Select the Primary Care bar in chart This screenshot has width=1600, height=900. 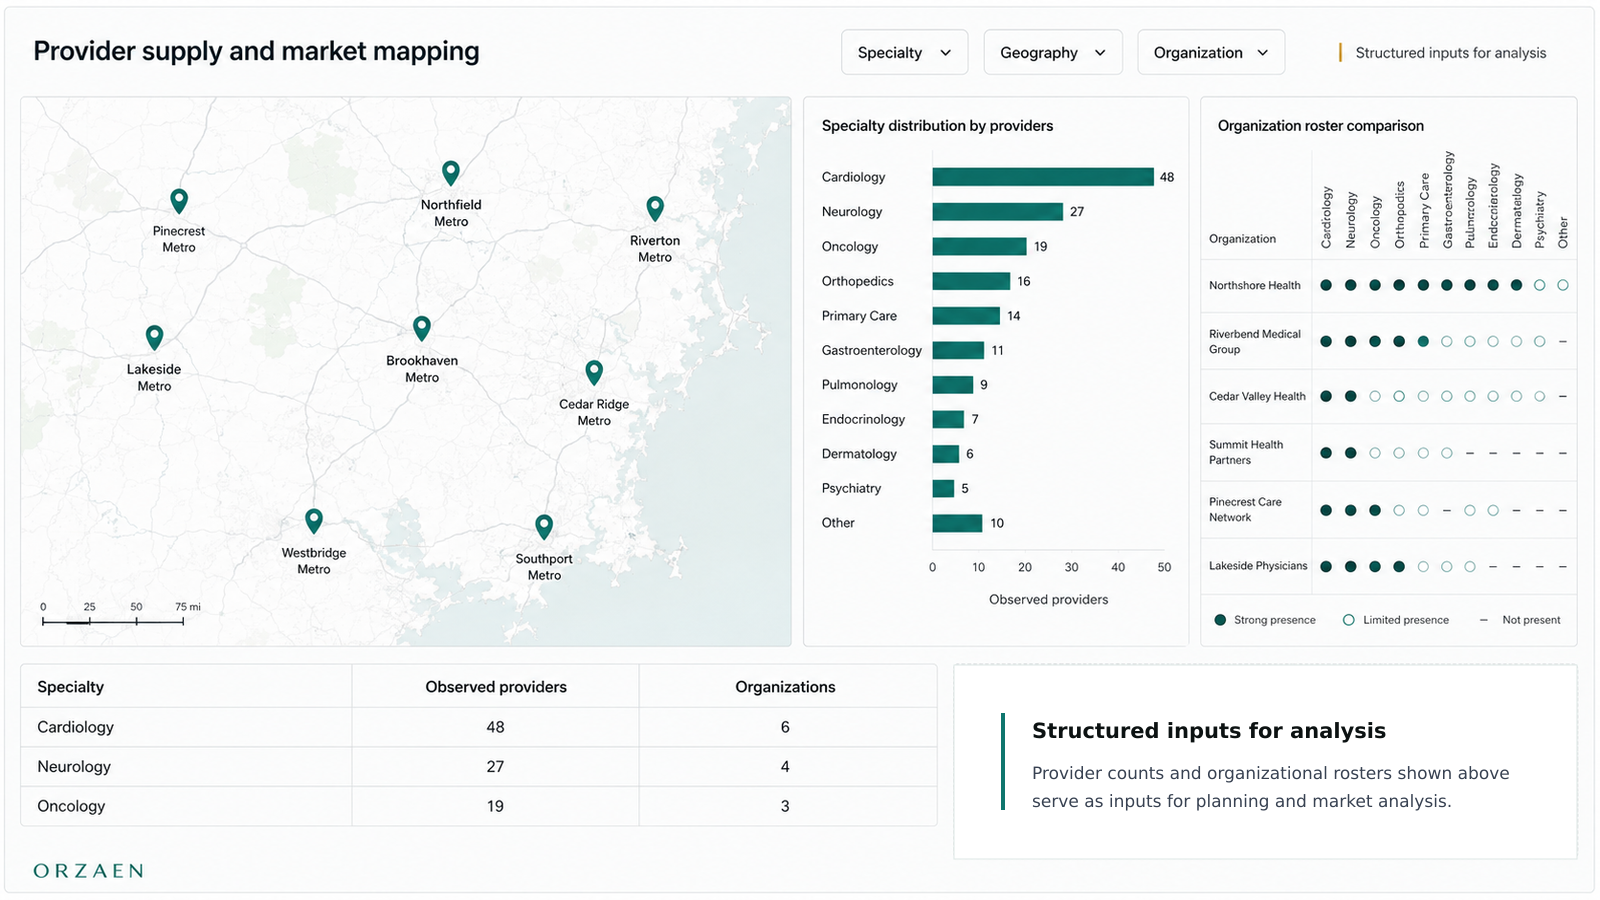tap(966, 316)
